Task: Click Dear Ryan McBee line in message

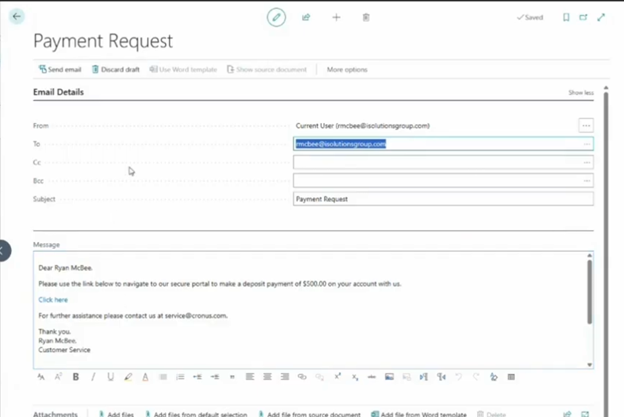Action: [65, 268]
